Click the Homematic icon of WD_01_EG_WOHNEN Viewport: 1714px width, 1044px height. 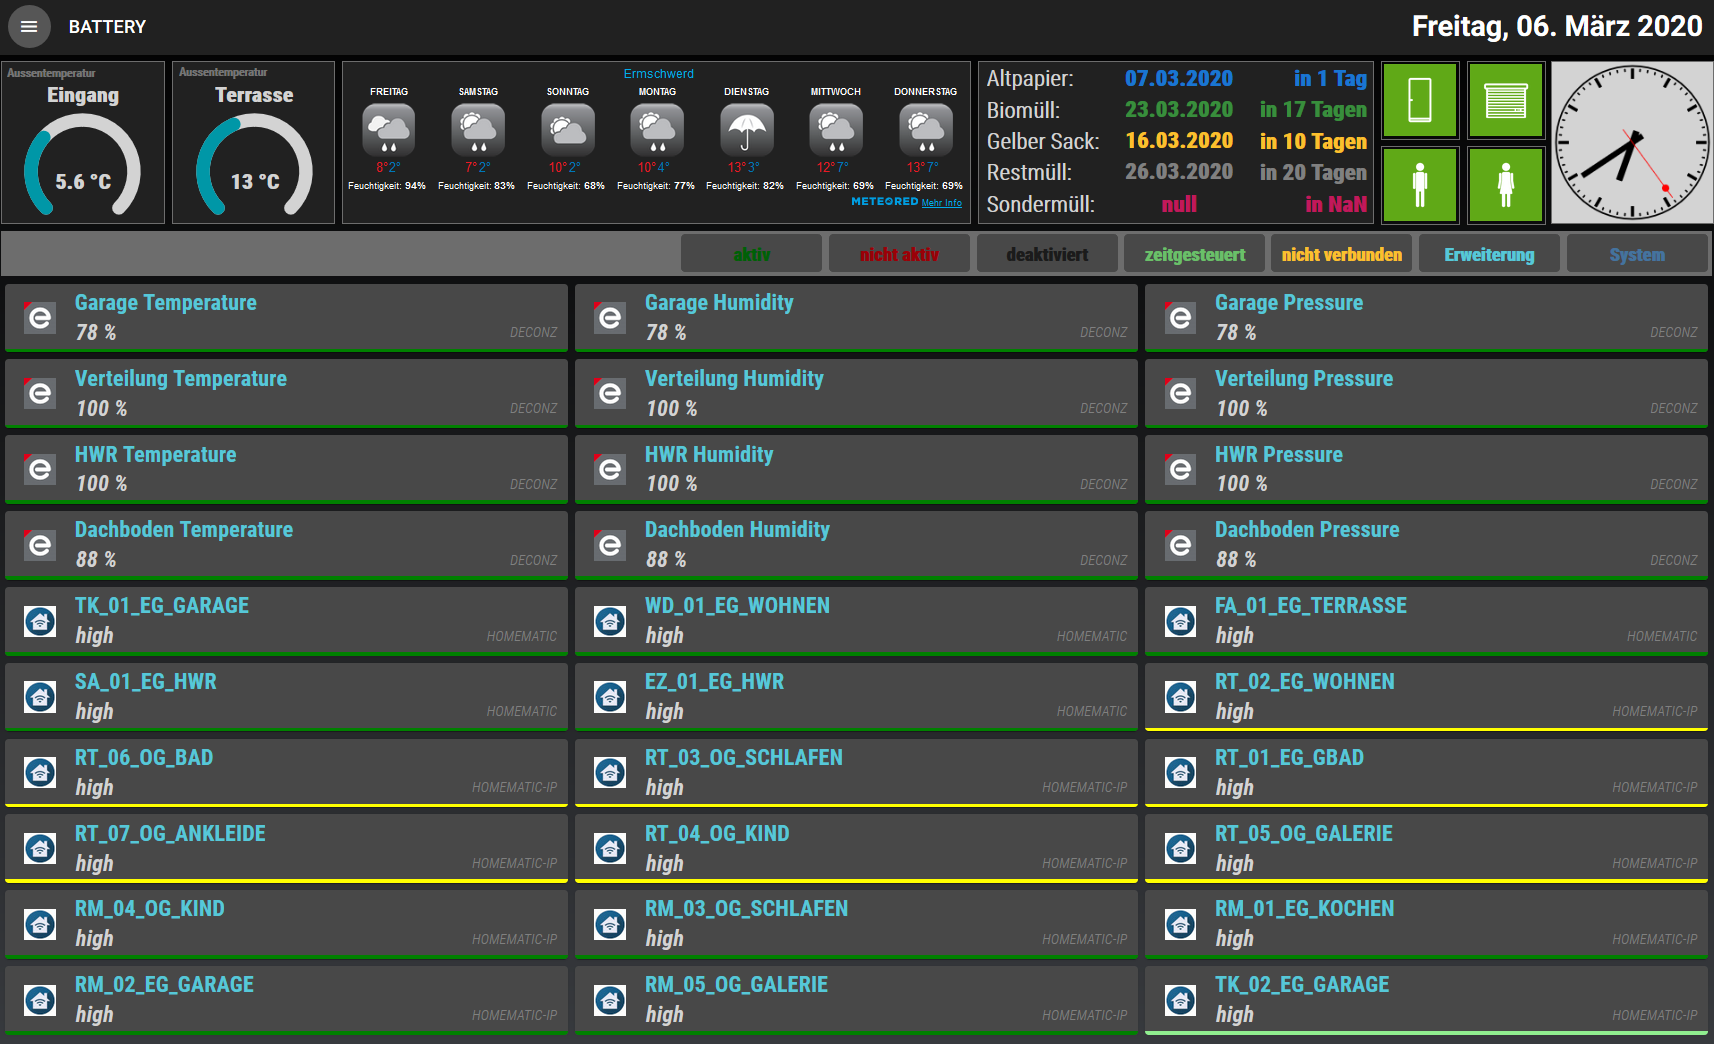click(610, 621)
